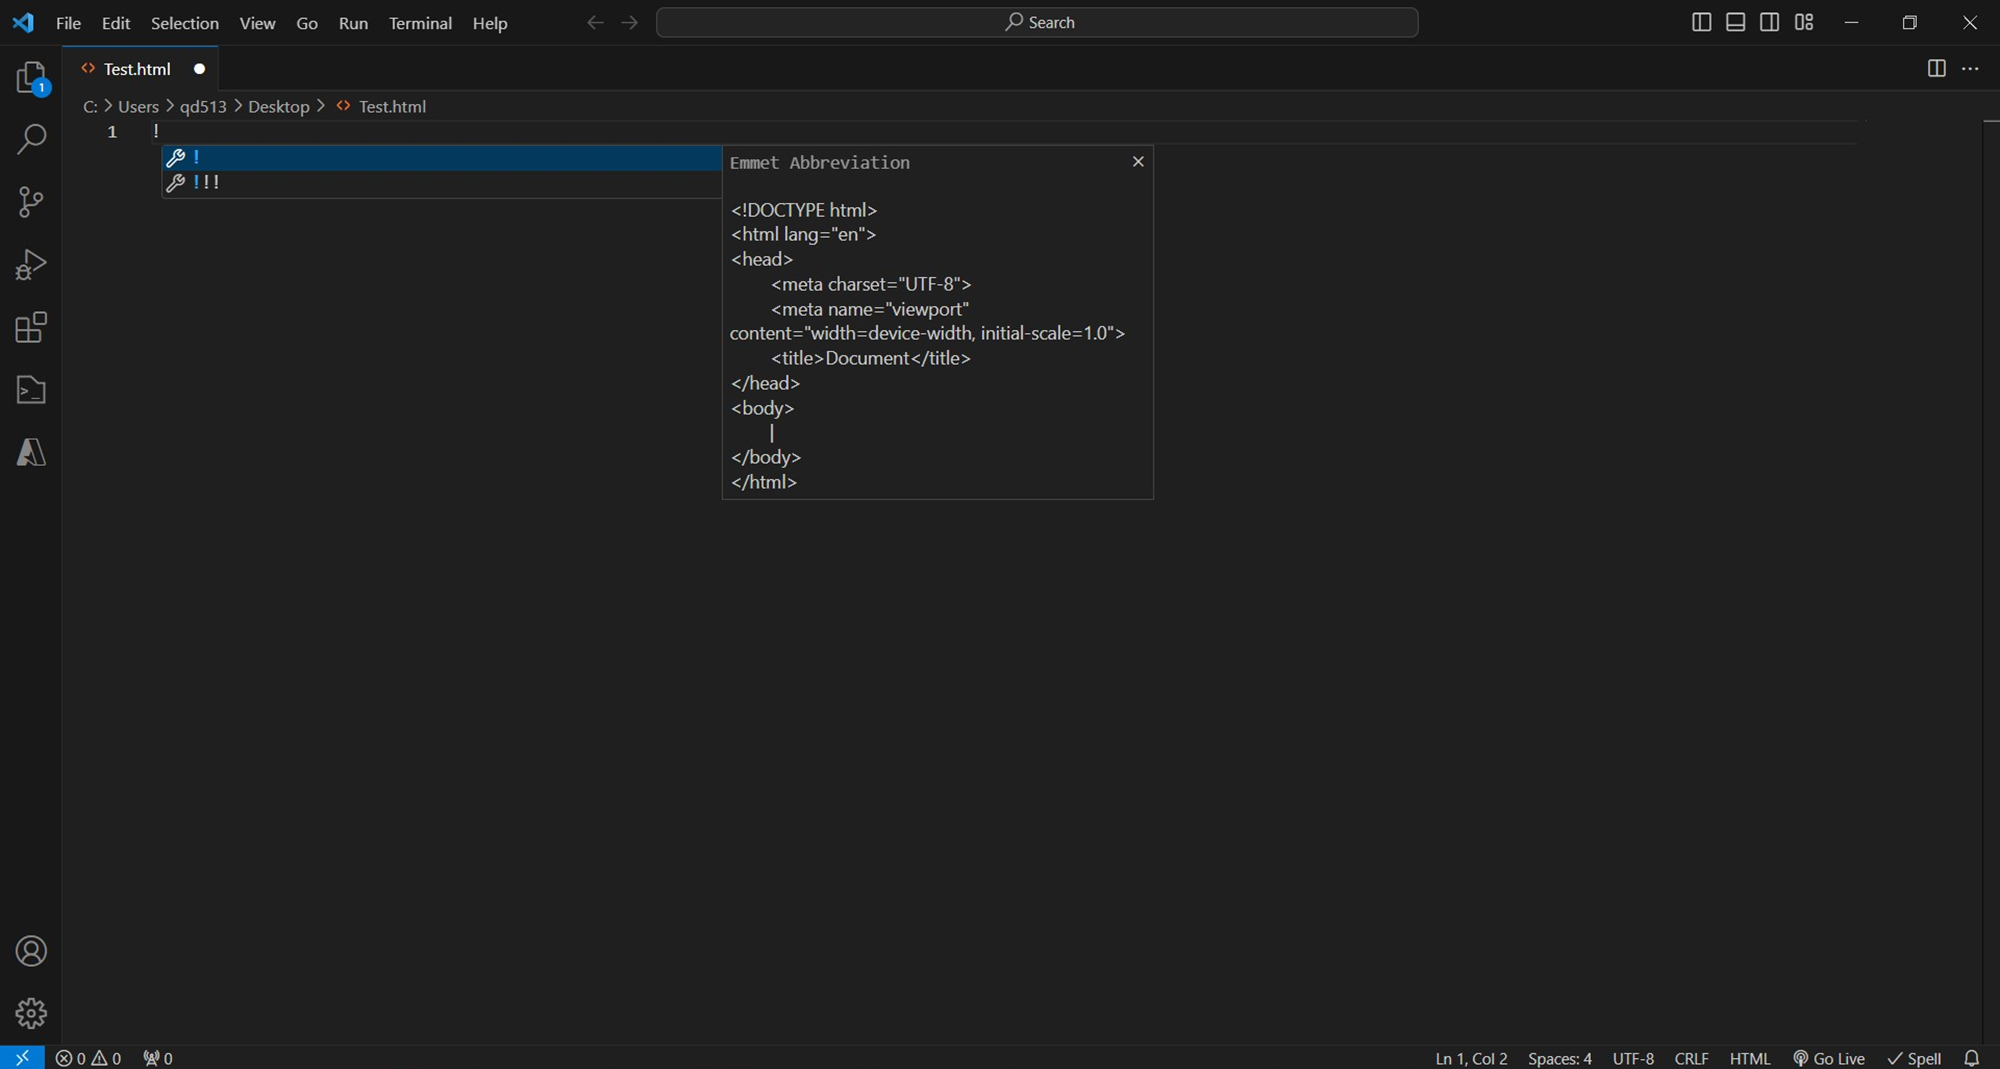The width and height of the screenshot is (2000, 1069).
Task: Open the Search view in activity bar
Action: 31,140
